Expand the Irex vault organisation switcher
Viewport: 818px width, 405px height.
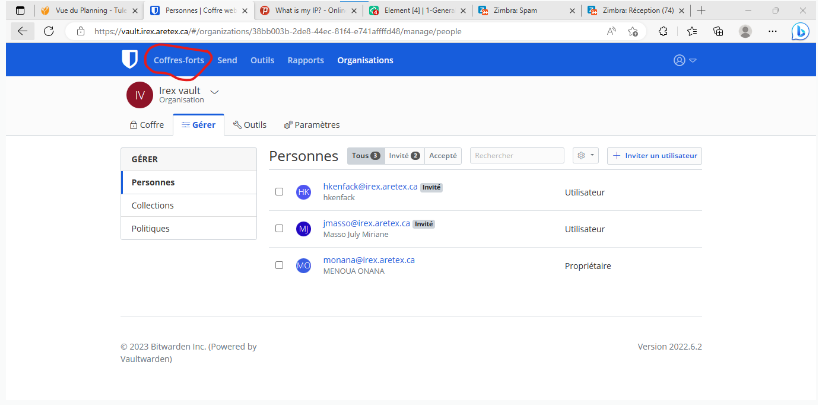214,91
